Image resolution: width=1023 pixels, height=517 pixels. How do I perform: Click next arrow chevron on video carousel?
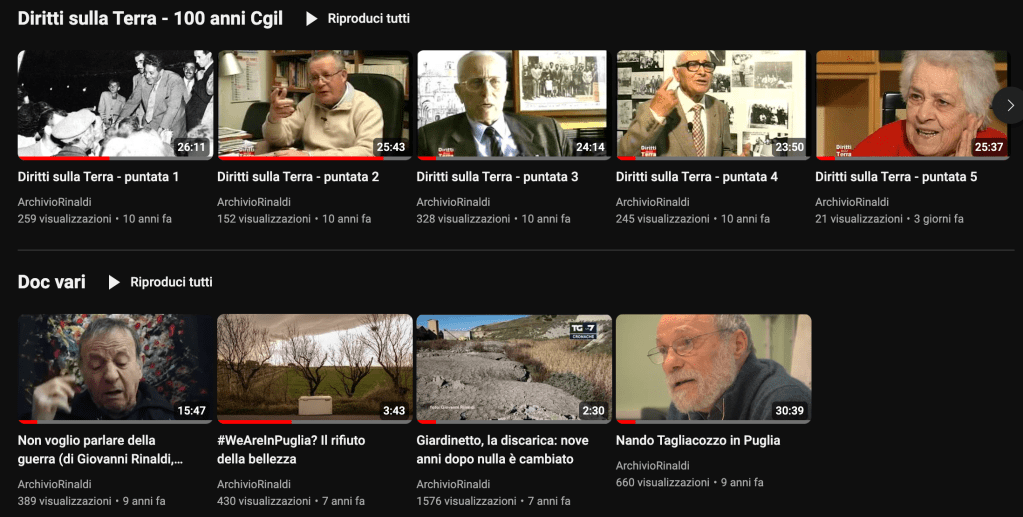[1009, 105]
